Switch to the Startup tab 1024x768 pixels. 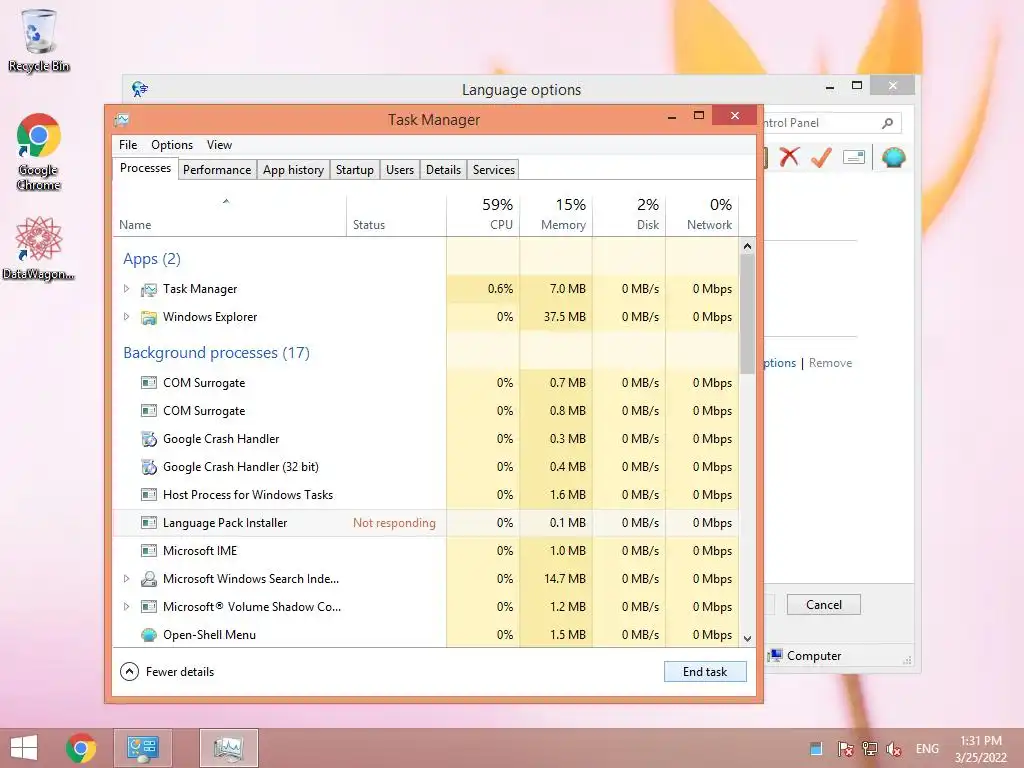point(355,170)
